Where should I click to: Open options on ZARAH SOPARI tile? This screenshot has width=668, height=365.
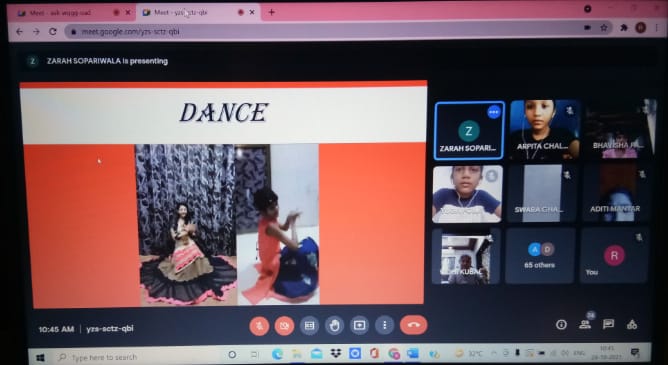pos(494,112)
